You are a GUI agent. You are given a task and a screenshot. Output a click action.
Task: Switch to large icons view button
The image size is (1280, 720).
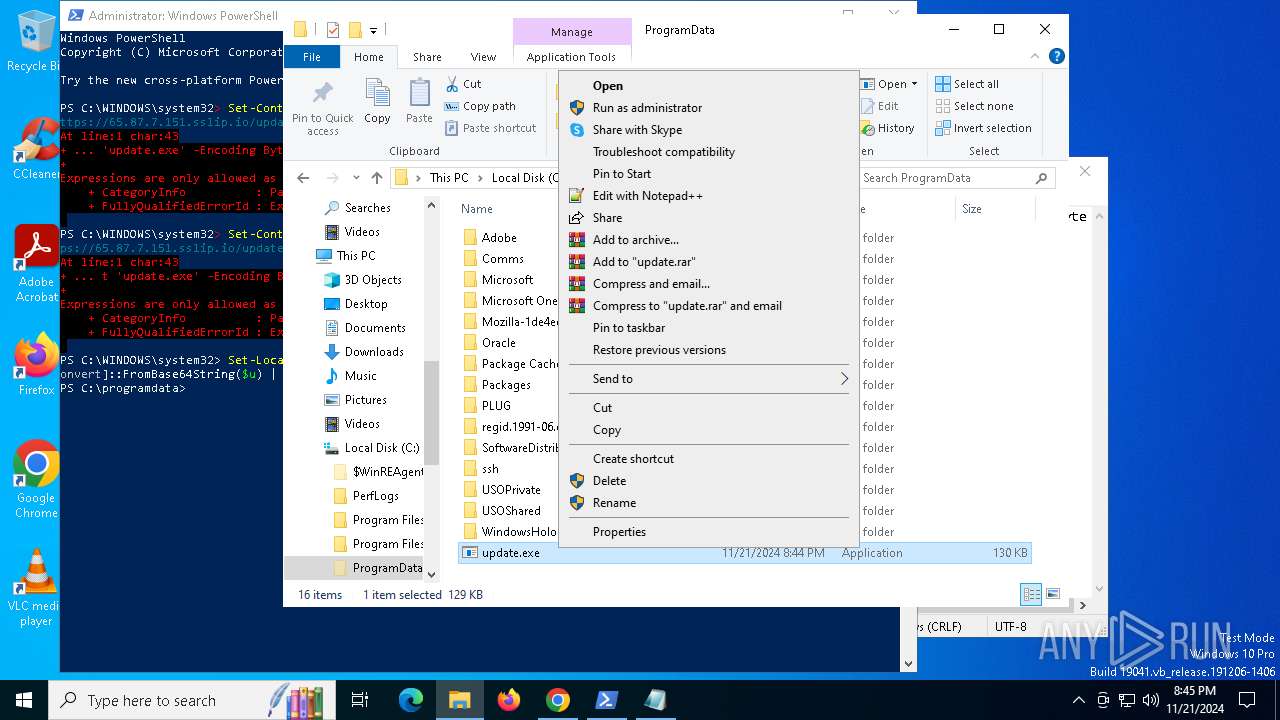pyautogui.click(x=1053, y=594)
